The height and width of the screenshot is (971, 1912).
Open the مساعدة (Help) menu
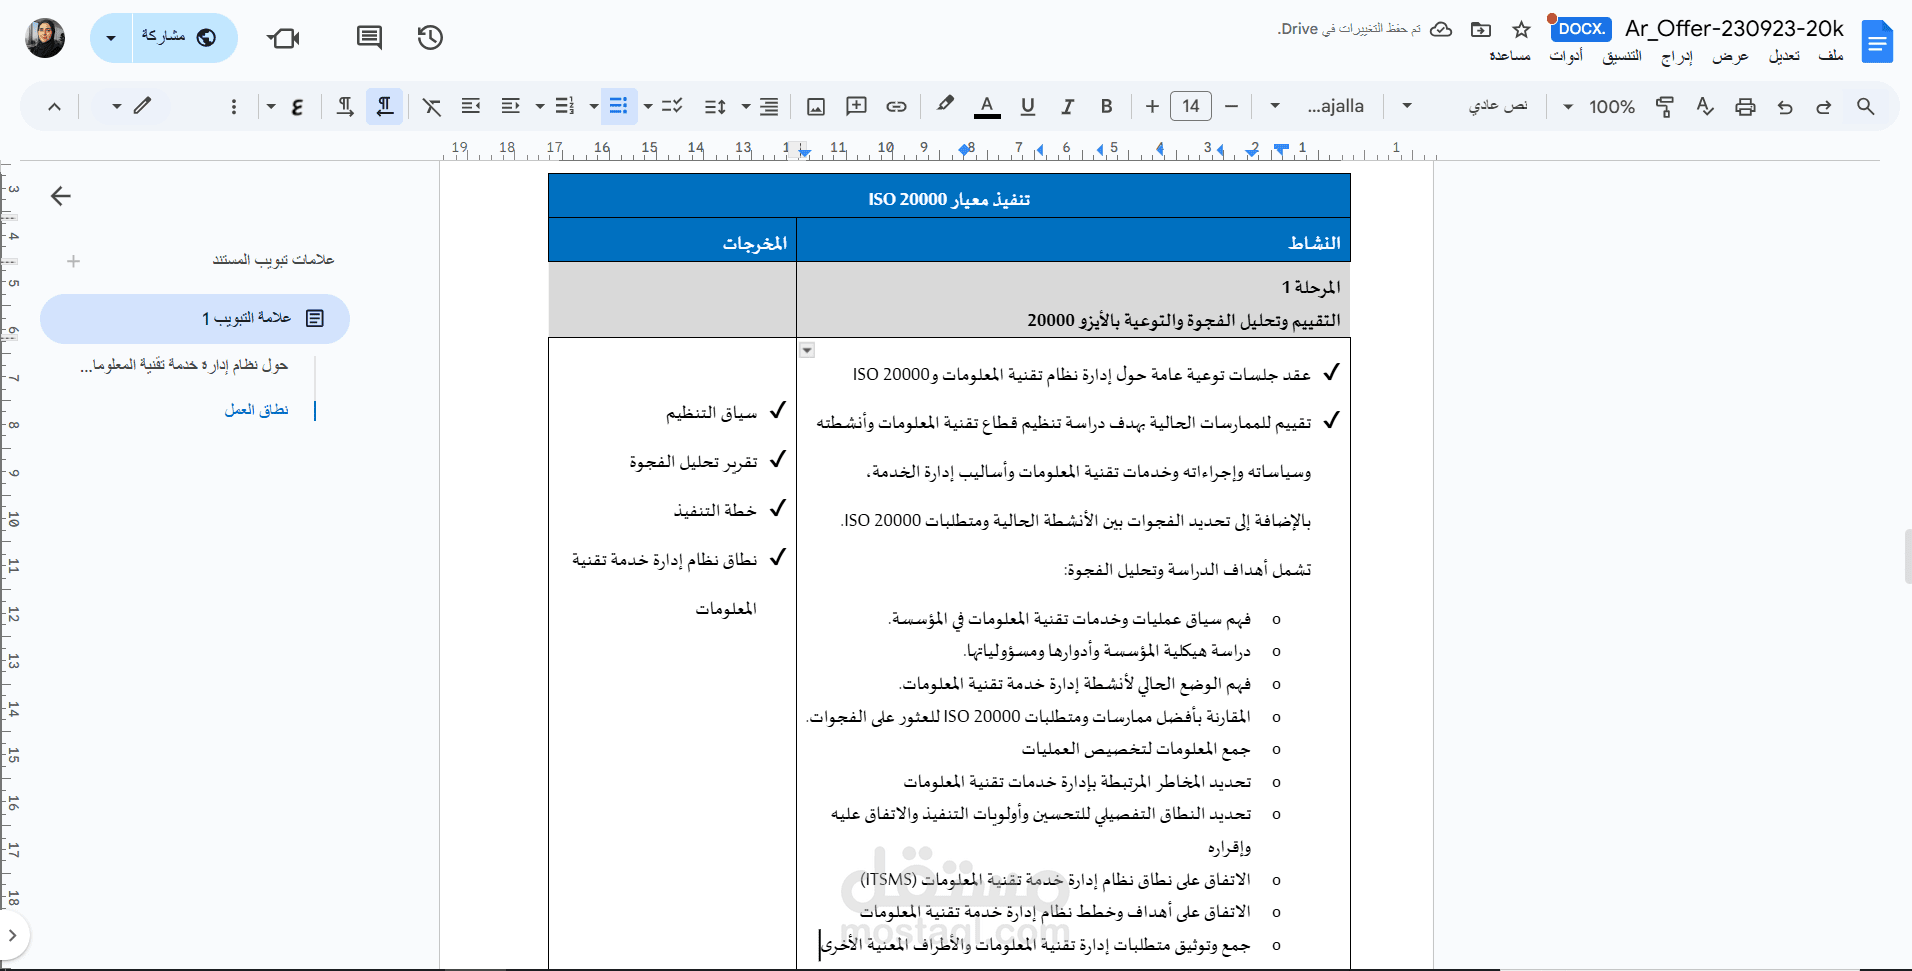click(x=1510, y=56)
